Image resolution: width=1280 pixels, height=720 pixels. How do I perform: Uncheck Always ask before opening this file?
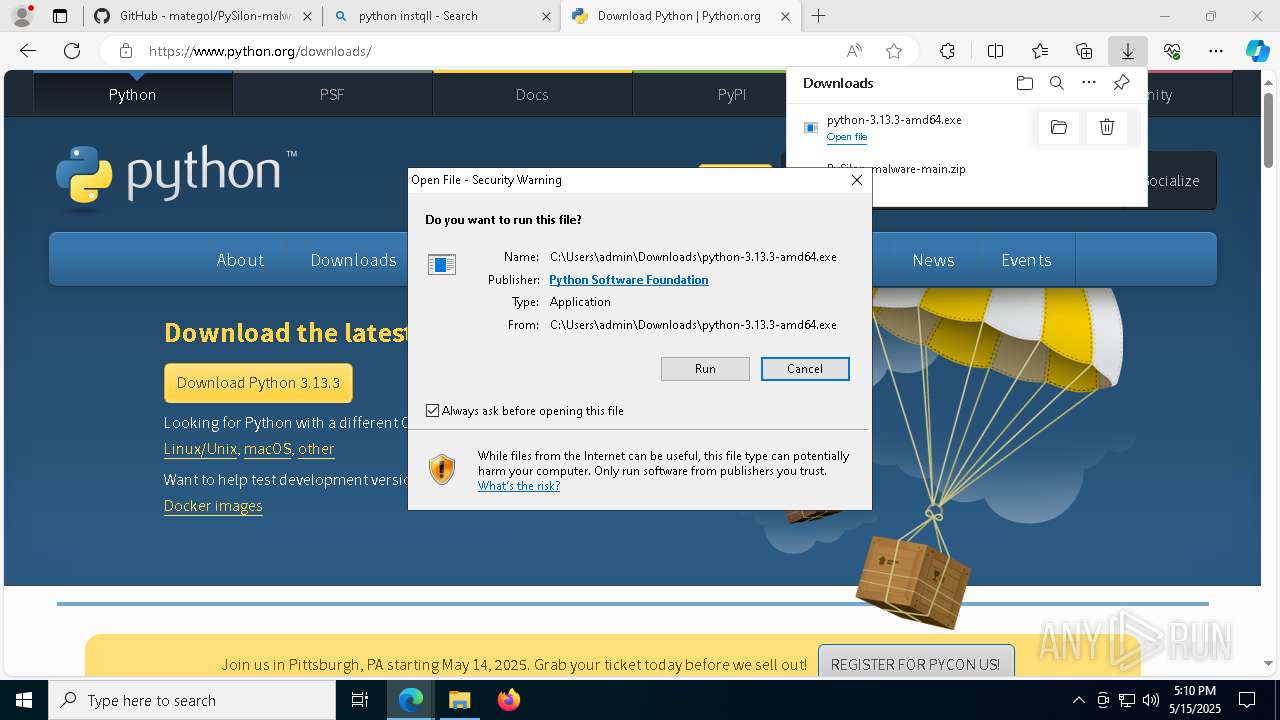click(x=433, y=411)
